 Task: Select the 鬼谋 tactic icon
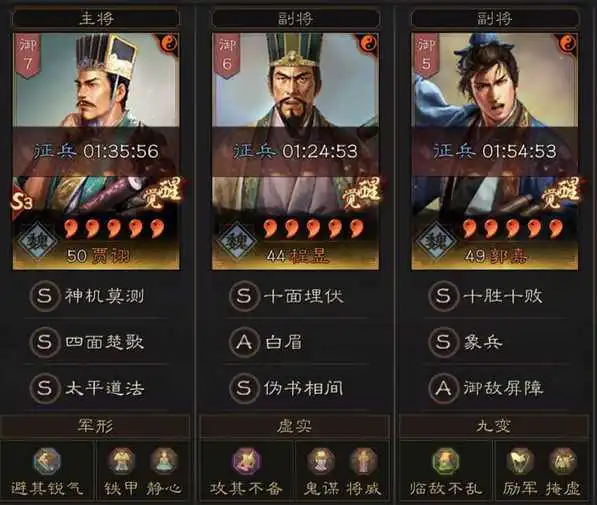coord(321,461)
